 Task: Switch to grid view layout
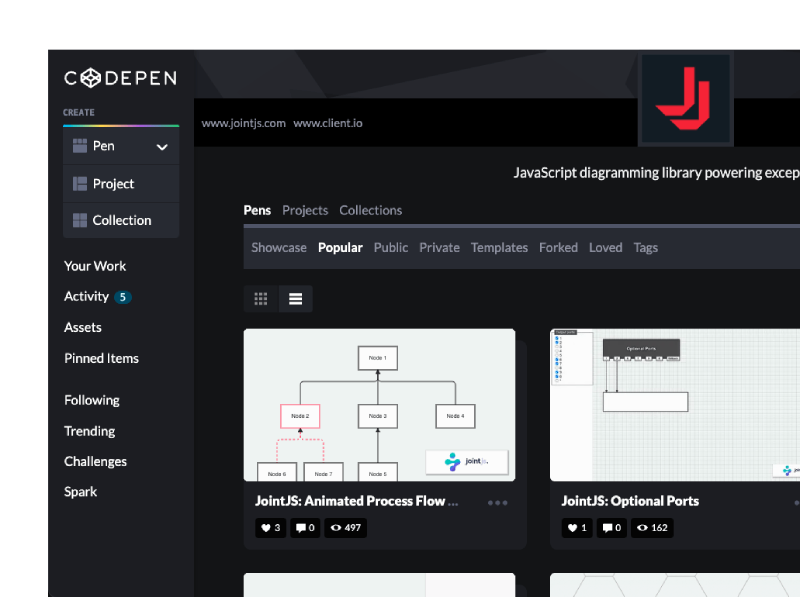261,298
